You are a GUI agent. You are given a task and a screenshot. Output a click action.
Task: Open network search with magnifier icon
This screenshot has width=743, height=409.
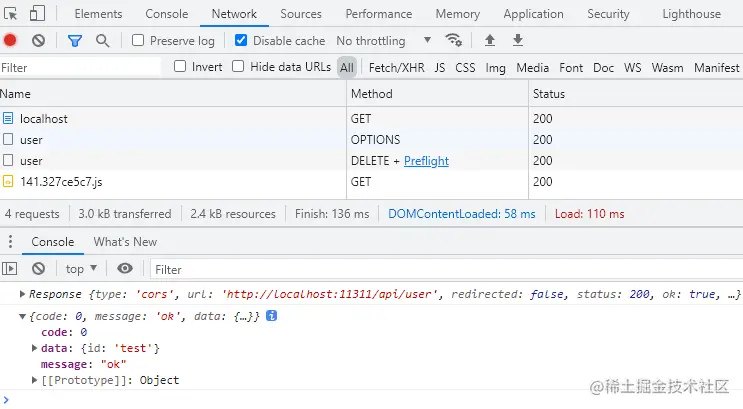click(102, 40)
